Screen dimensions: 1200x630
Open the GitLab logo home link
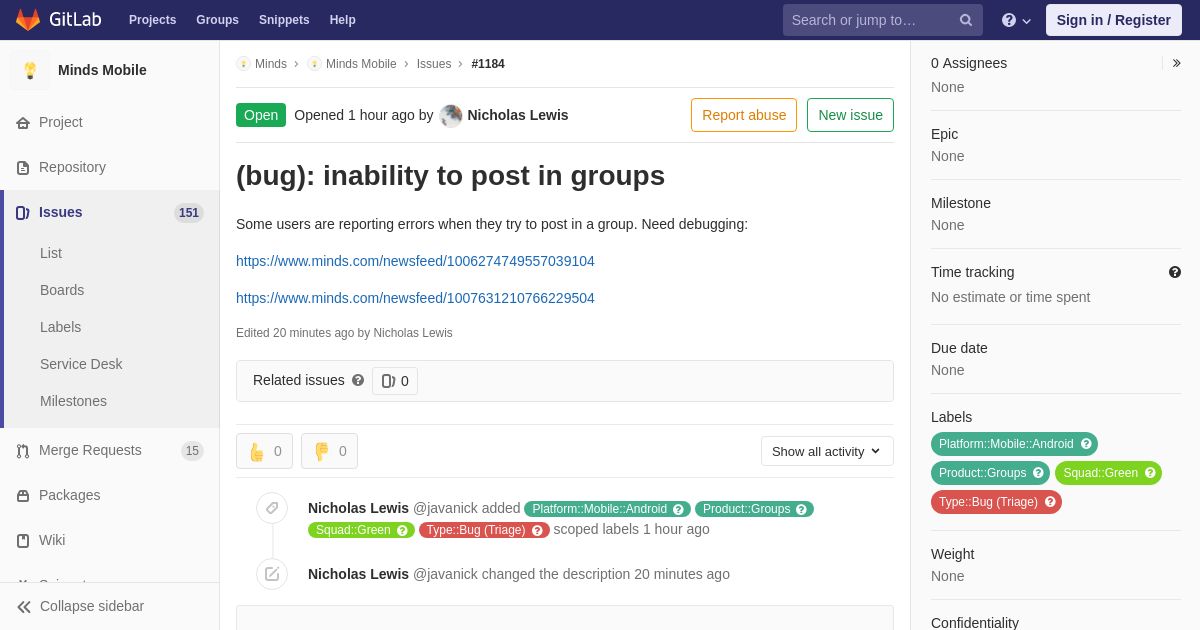tap(57, 20)
